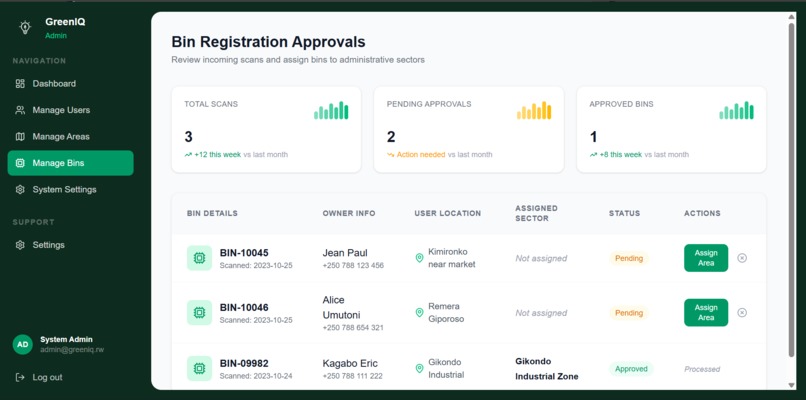Select the Manage Bins navigation item

pos(70,163)
